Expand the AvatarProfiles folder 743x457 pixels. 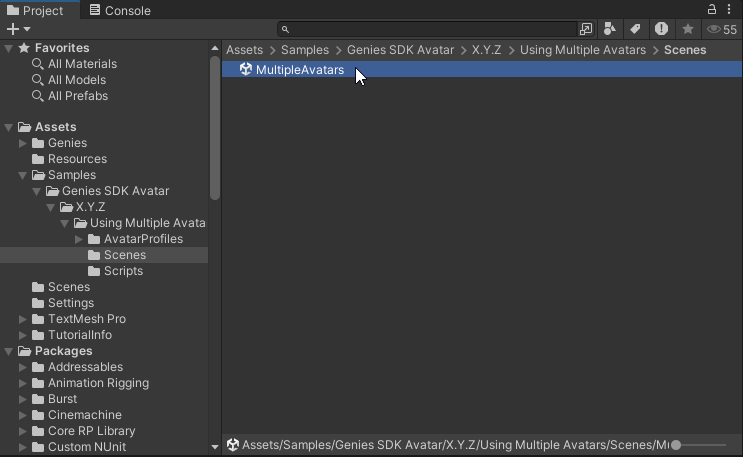pyautogui.click(x=79, y=239)
